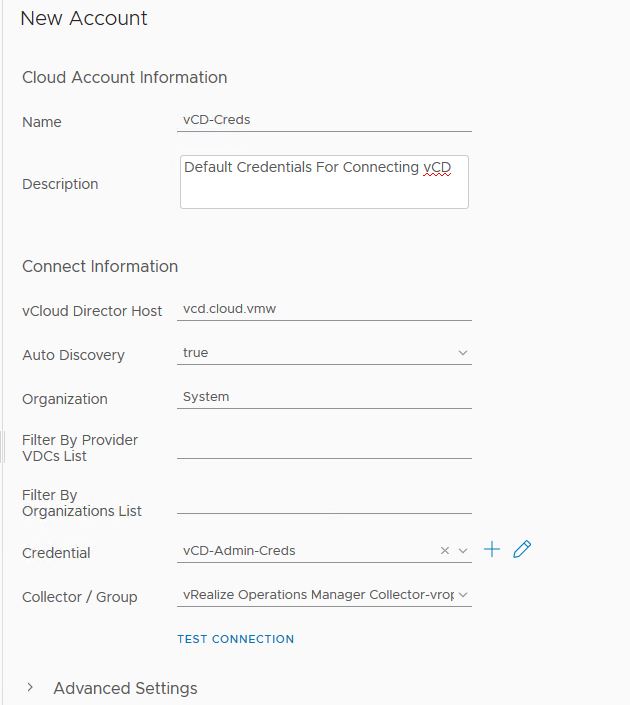Screen dimensions: 630x705
Task: Click the Cloud Account Information heading
Action: (124, 77)
